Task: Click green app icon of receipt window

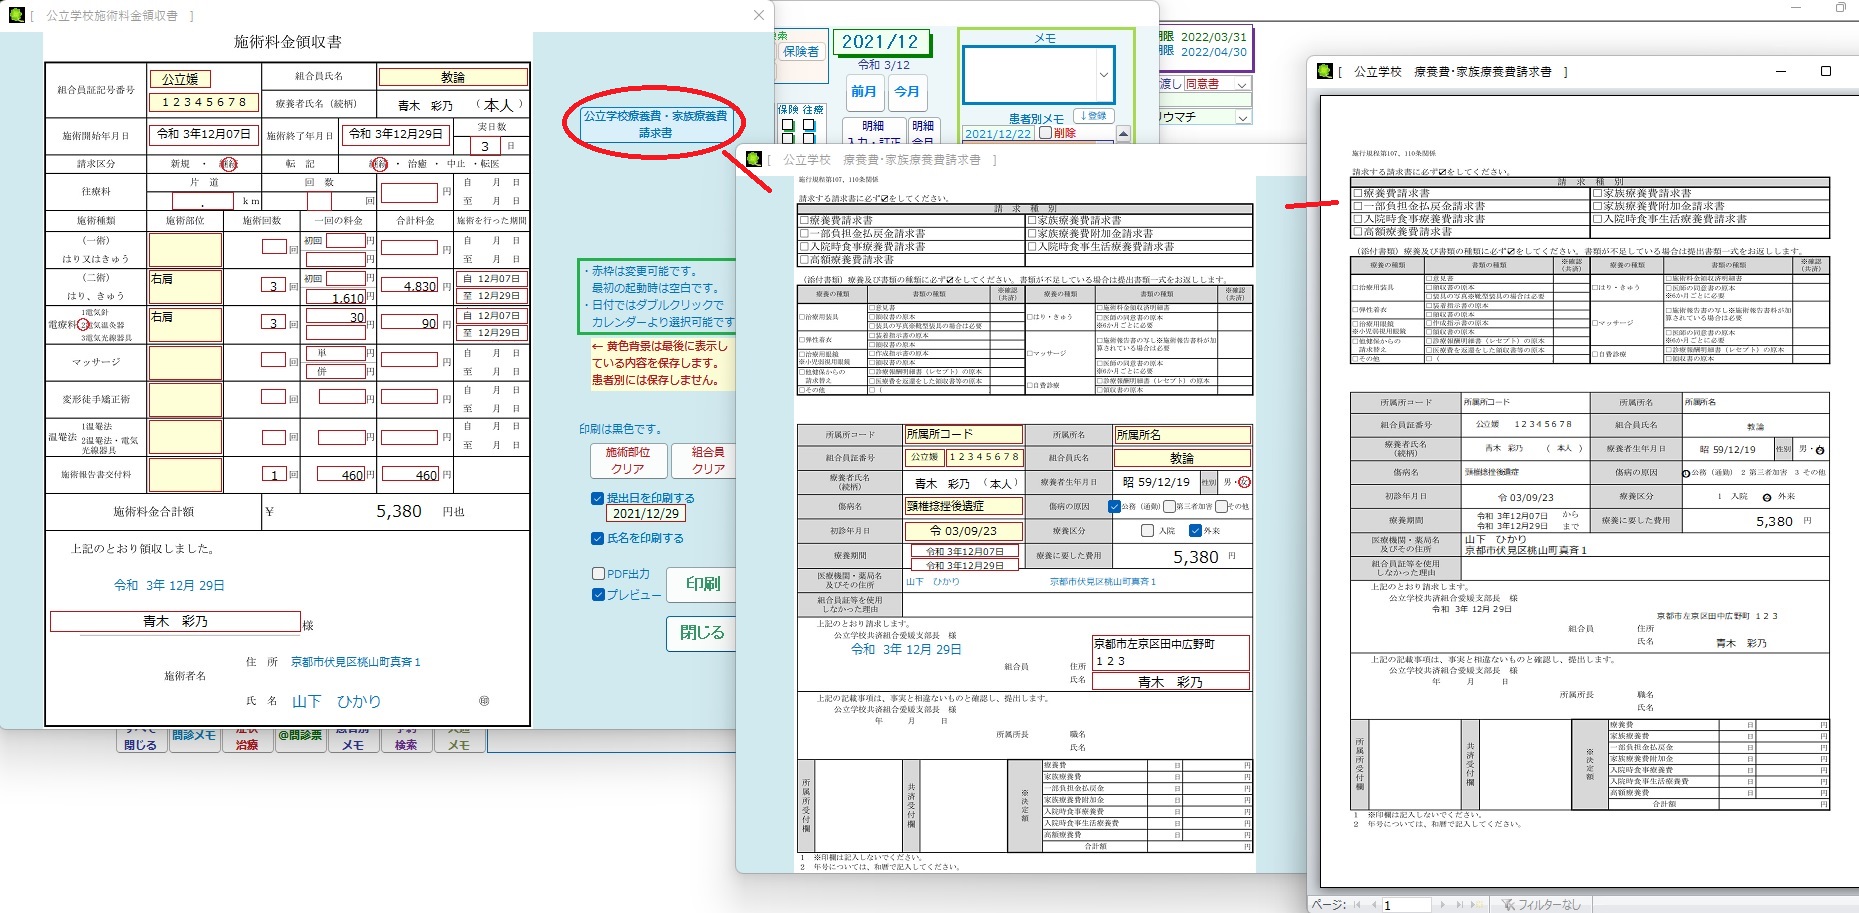Action: pyautogui.click(x=17, y=15)
